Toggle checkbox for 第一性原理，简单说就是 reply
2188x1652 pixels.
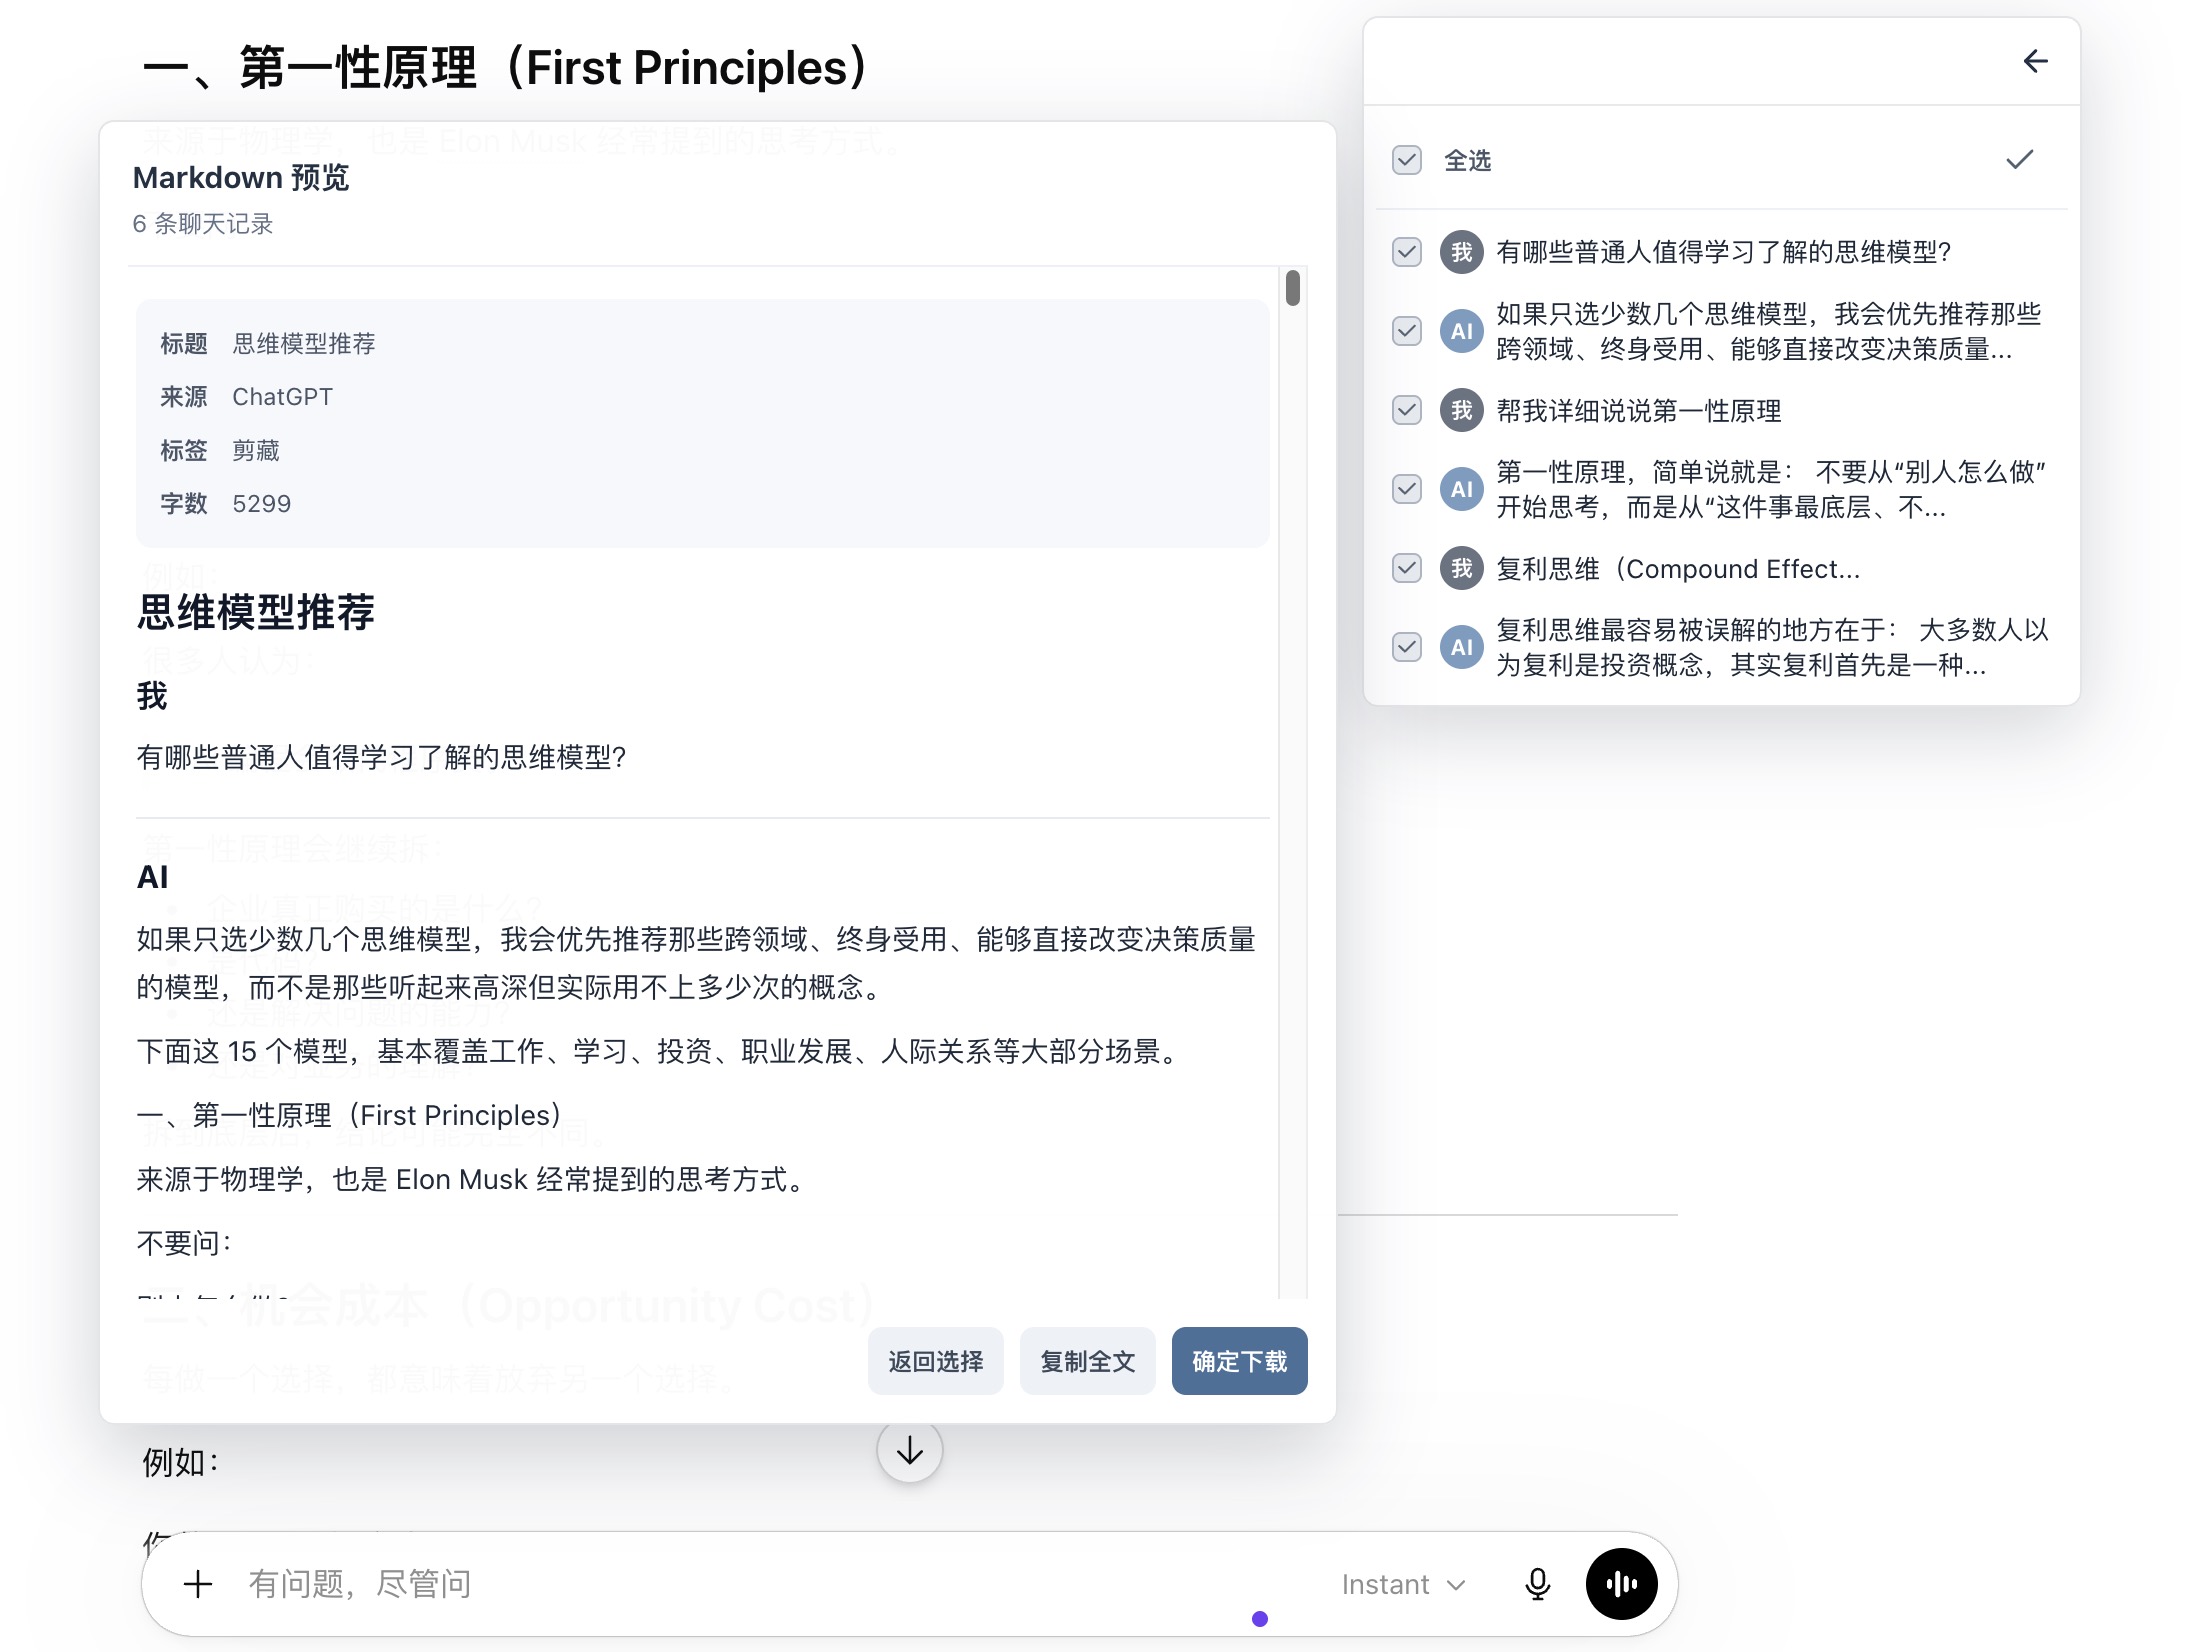coord(1407,489)
